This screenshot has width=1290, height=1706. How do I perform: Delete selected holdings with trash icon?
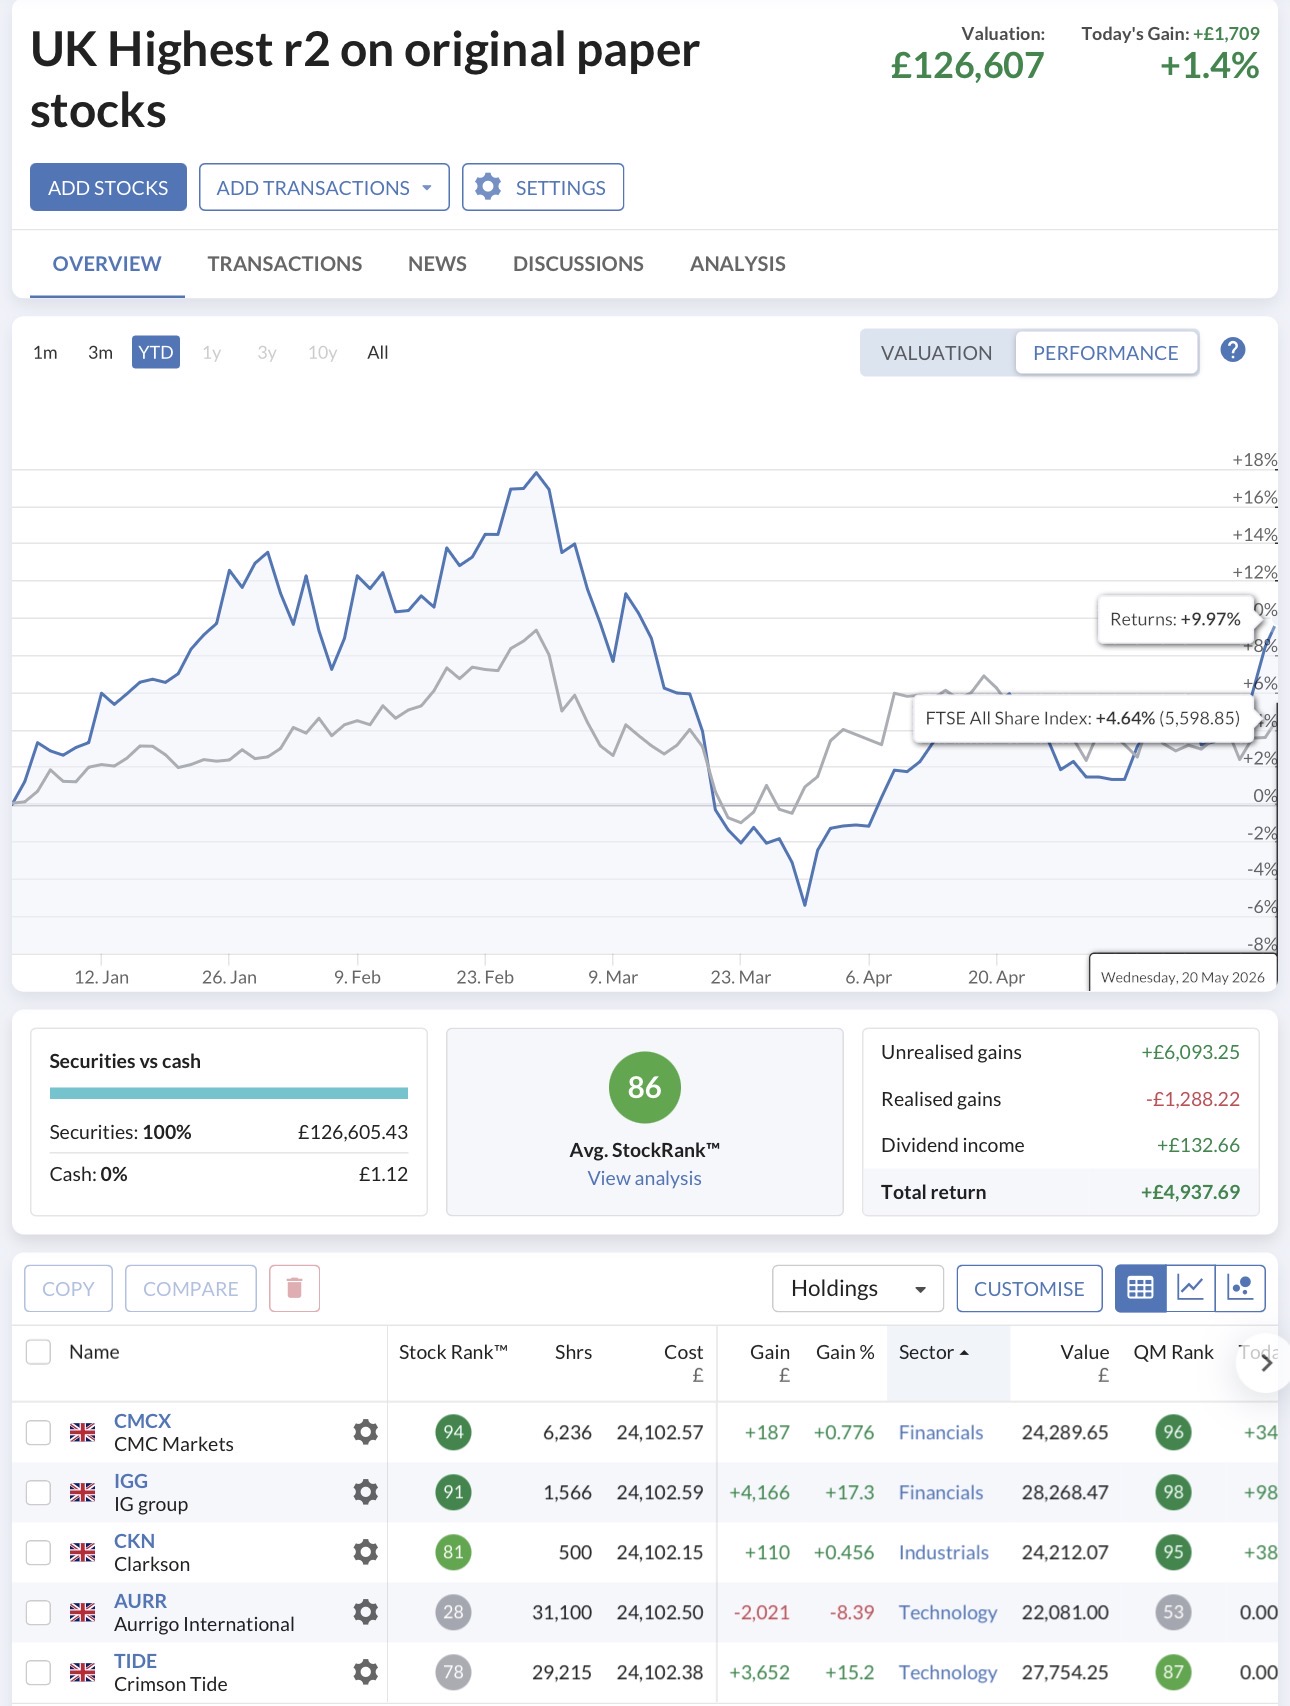point(294,1288)
